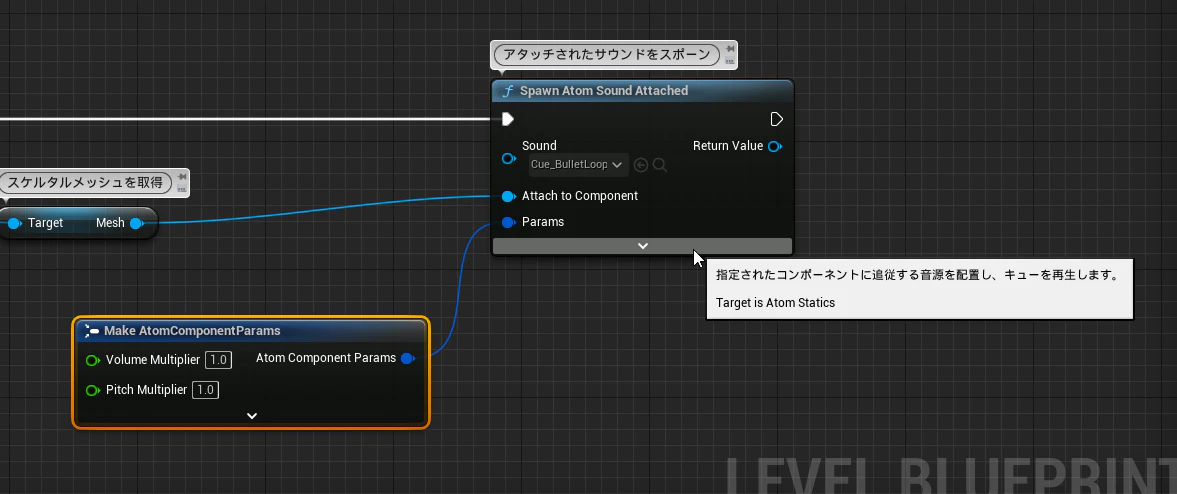Screen dimensions: 1177x494
Task: Toggle comment bubble visibility on skeletal mesh node
Action: click(182, 189)
